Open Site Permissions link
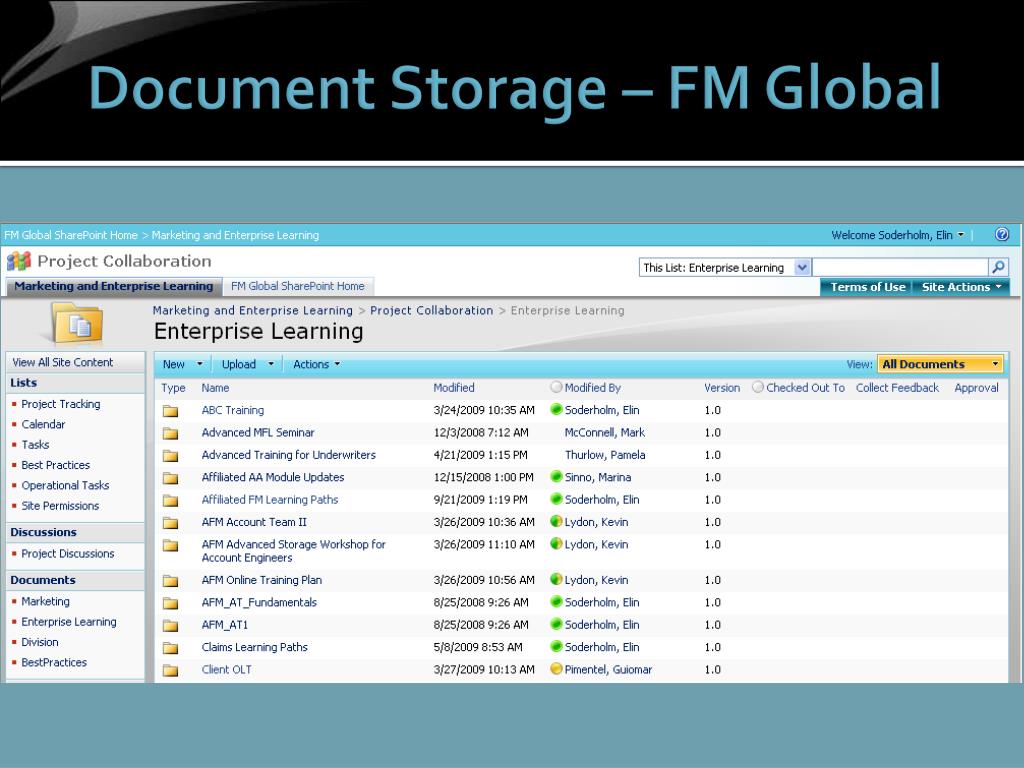 [x=60, y=506]
